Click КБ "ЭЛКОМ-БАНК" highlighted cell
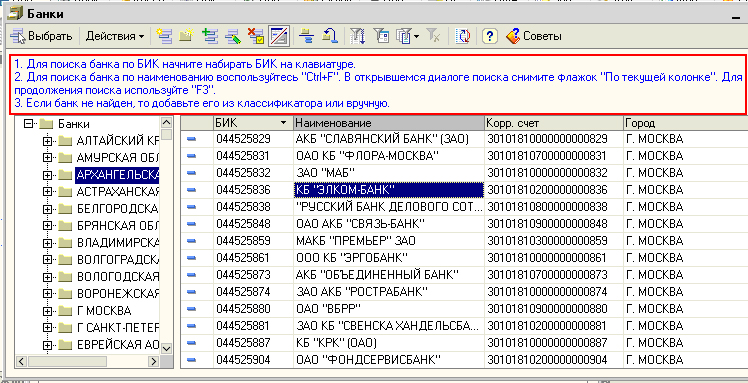 (389, 190)
